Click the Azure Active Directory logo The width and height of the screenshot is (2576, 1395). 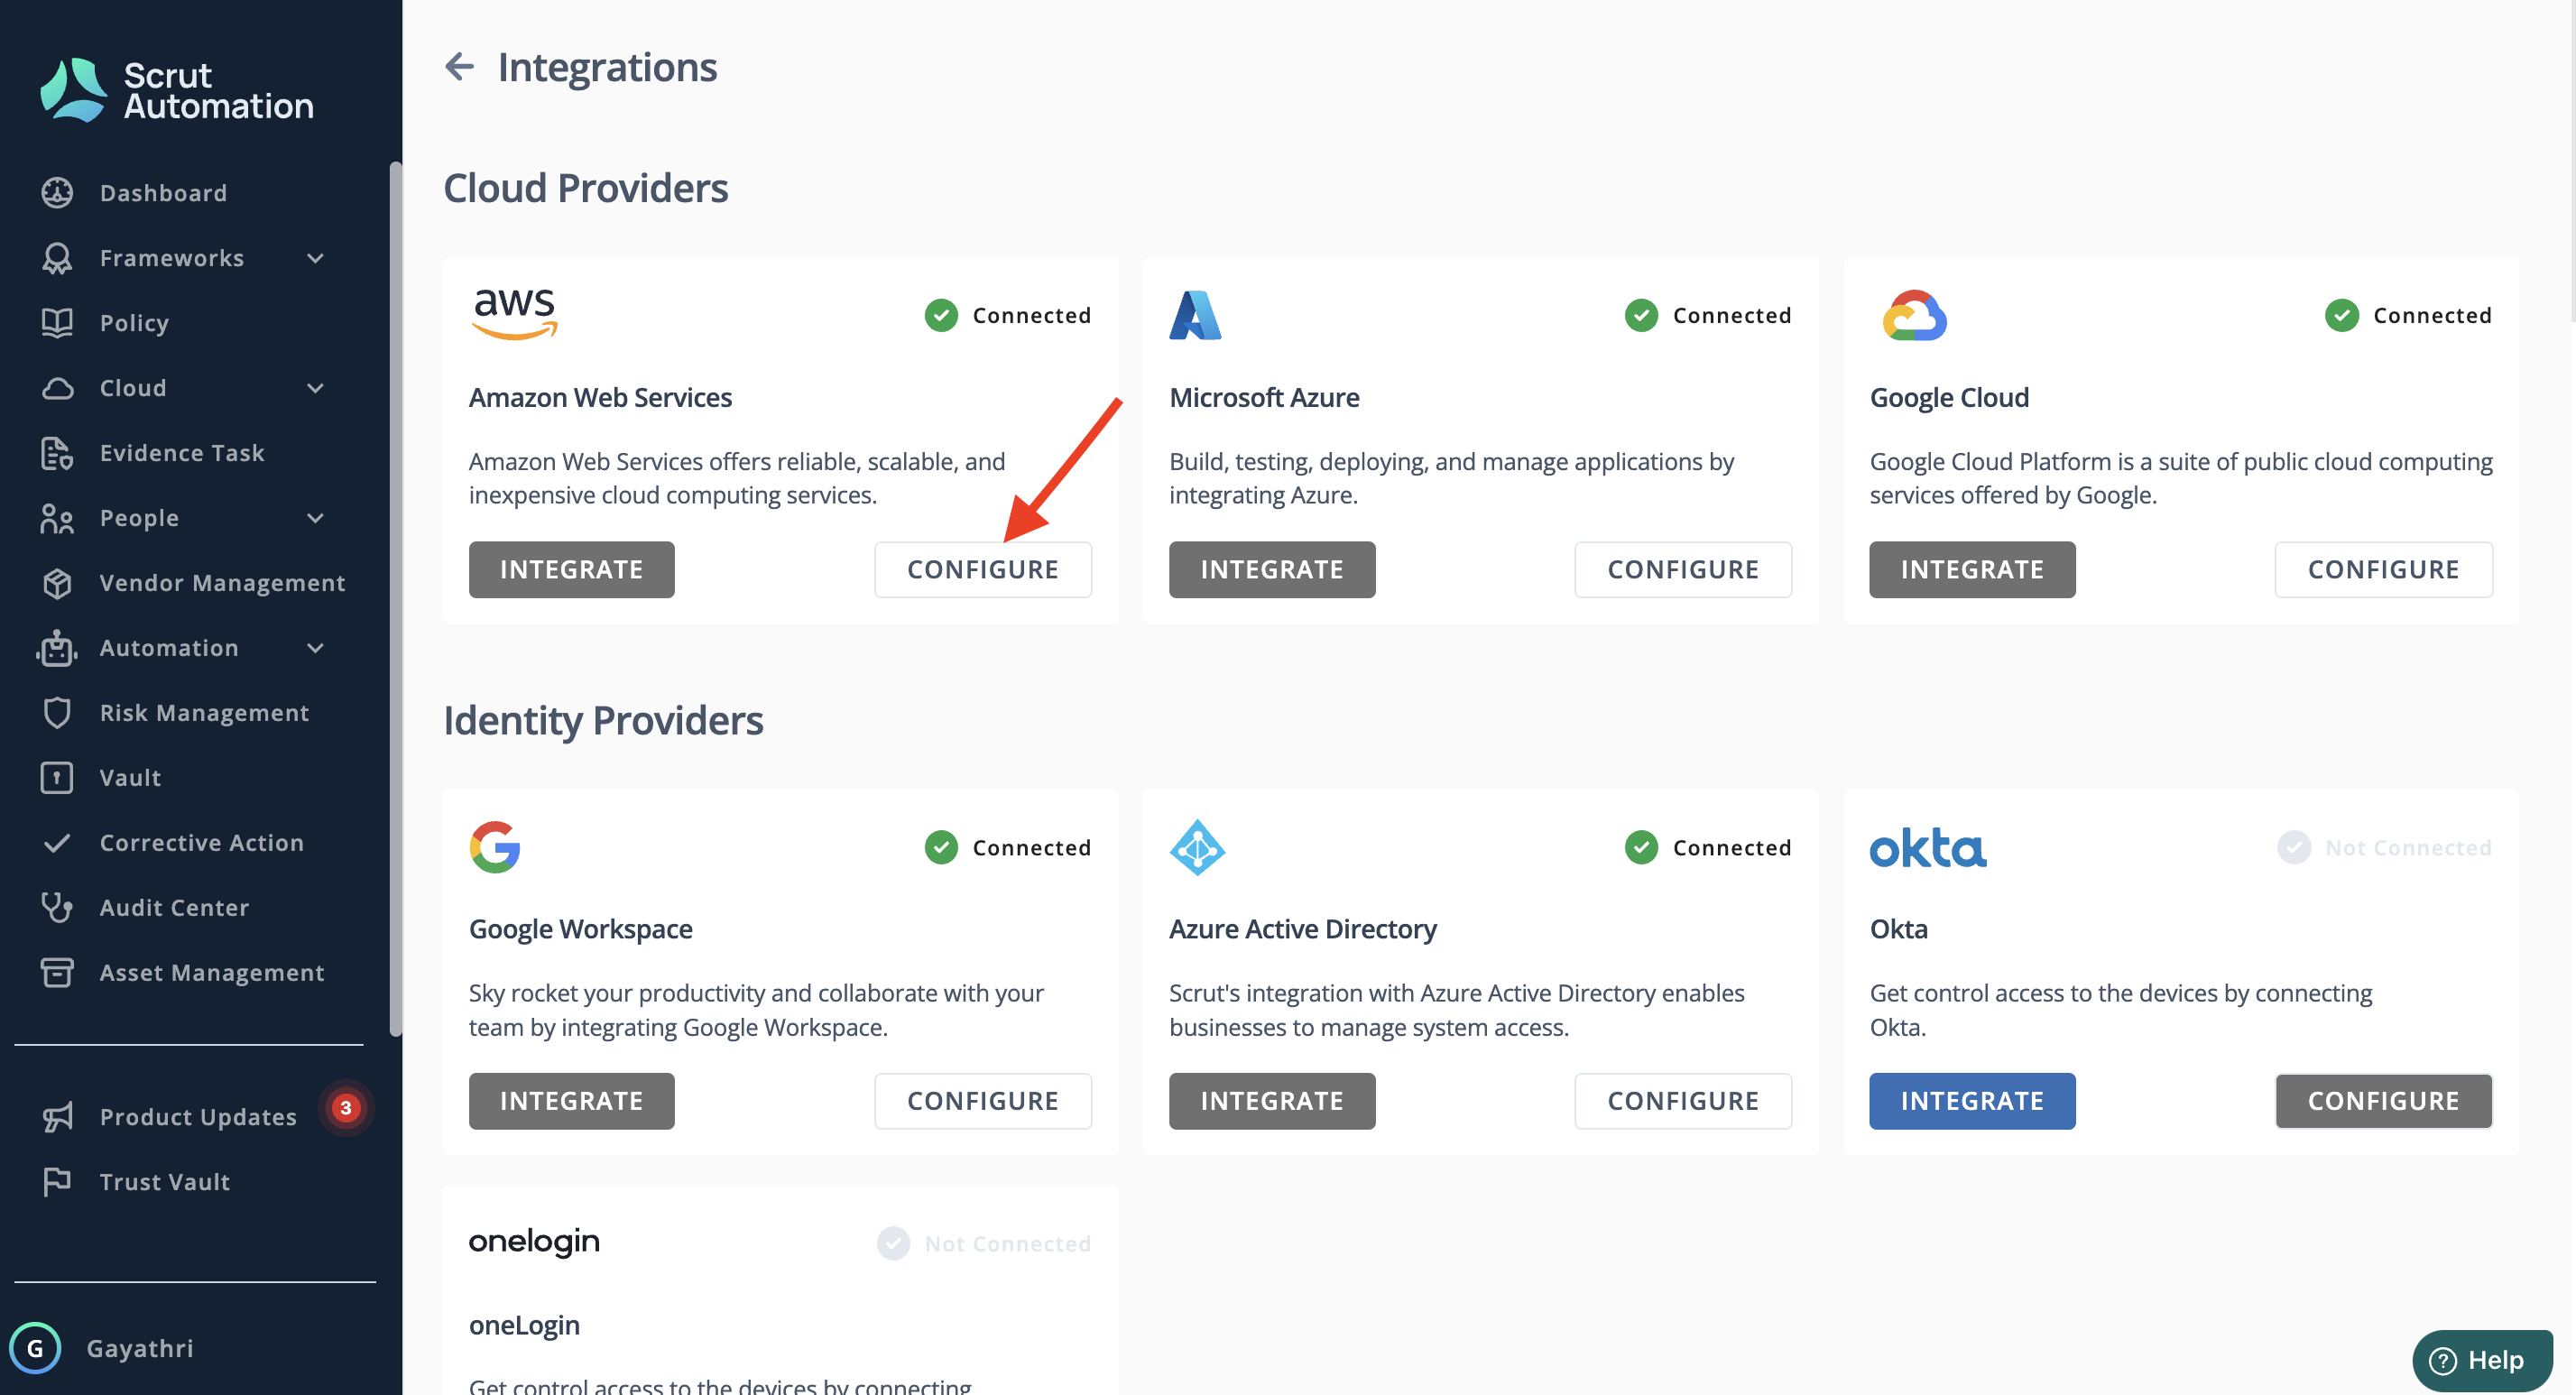(1197, 847)
